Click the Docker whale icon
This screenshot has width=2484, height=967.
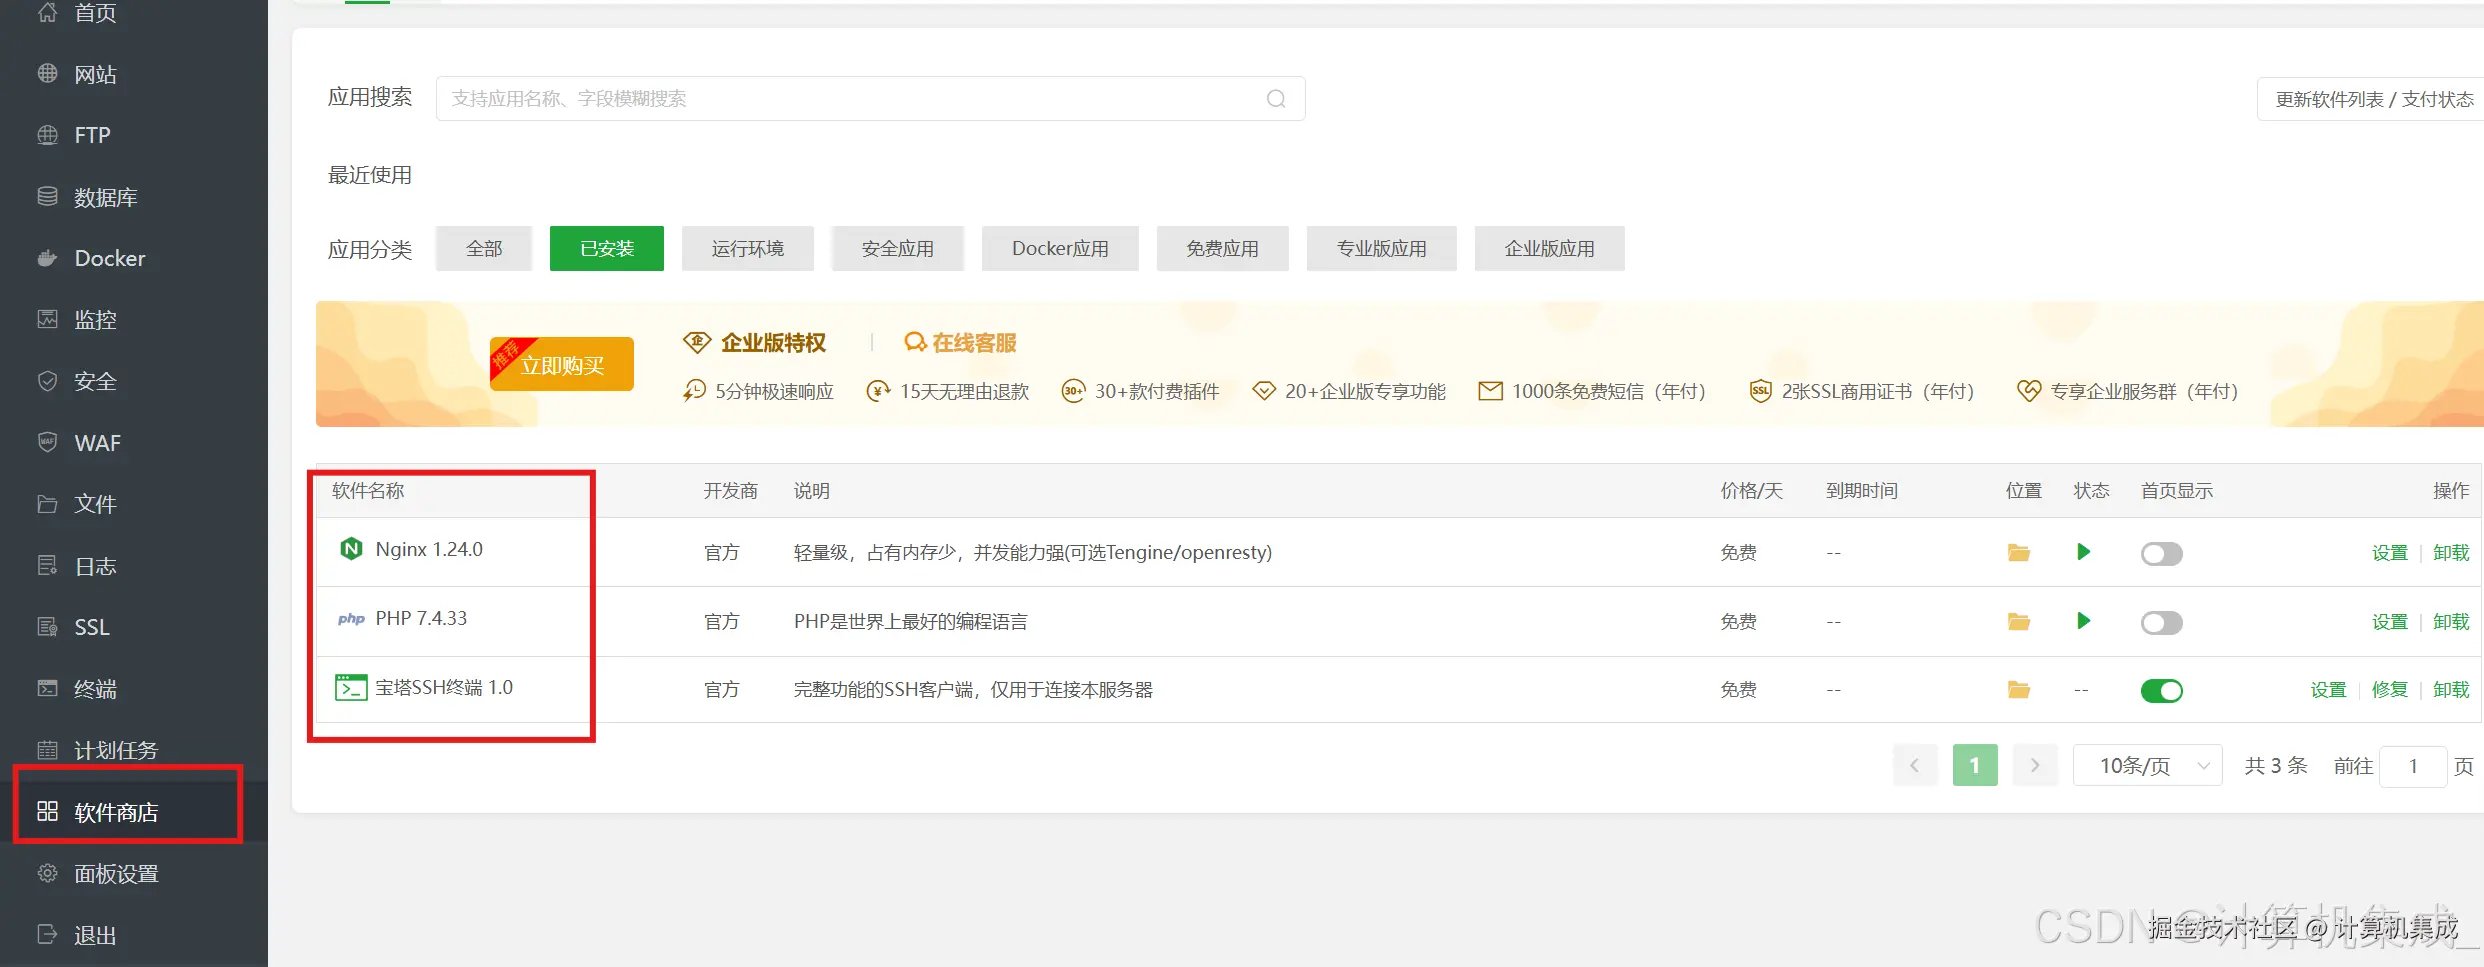point(47,258)
